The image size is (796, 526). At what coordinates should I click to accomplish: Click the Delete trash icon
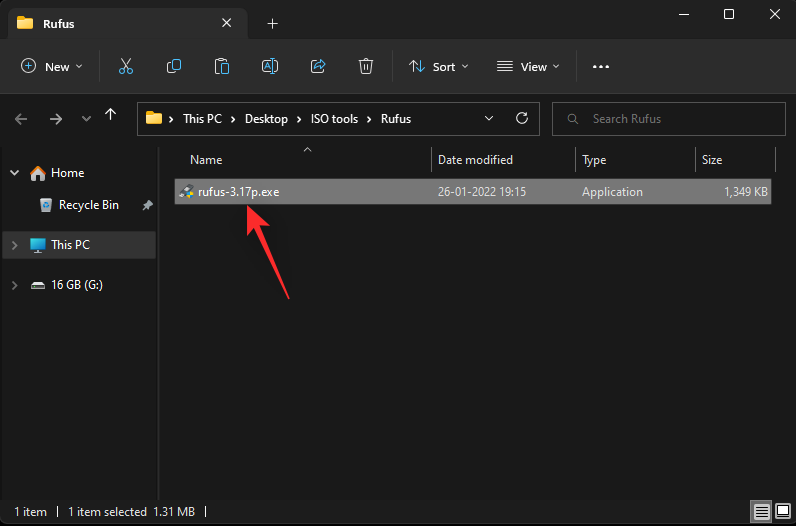point(366,67)
